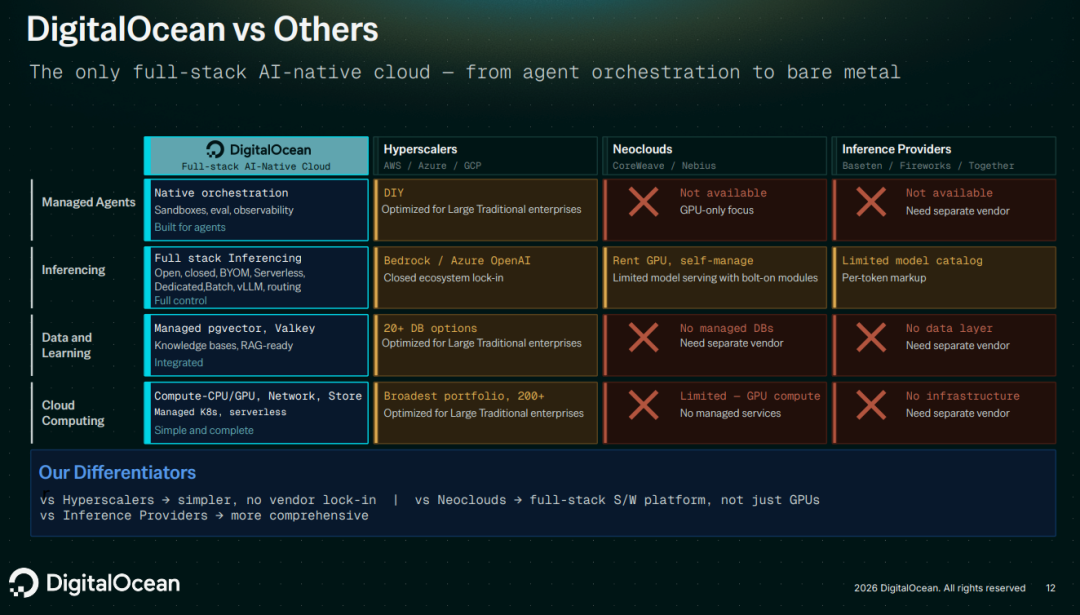The width and height of the screenshot is (1080, 615).
Task: Click red X beside No infrastructure
Action: point(871,405)
